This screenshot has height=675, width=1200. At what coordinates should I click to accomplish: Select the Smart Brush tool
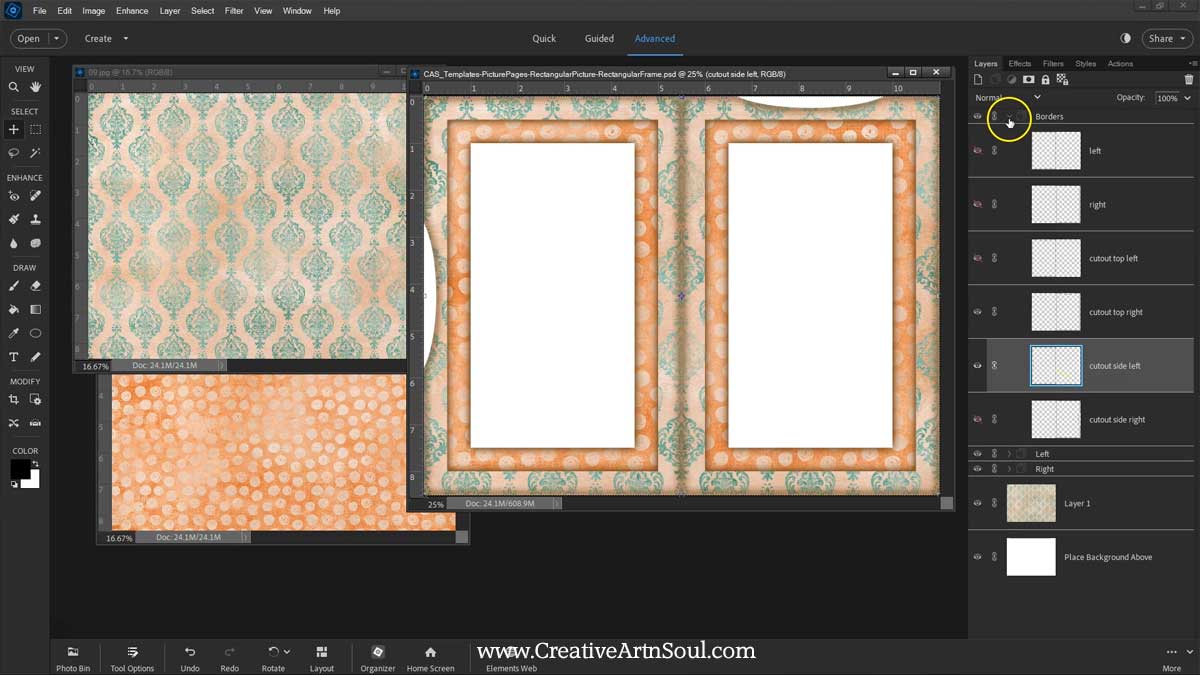14,219
